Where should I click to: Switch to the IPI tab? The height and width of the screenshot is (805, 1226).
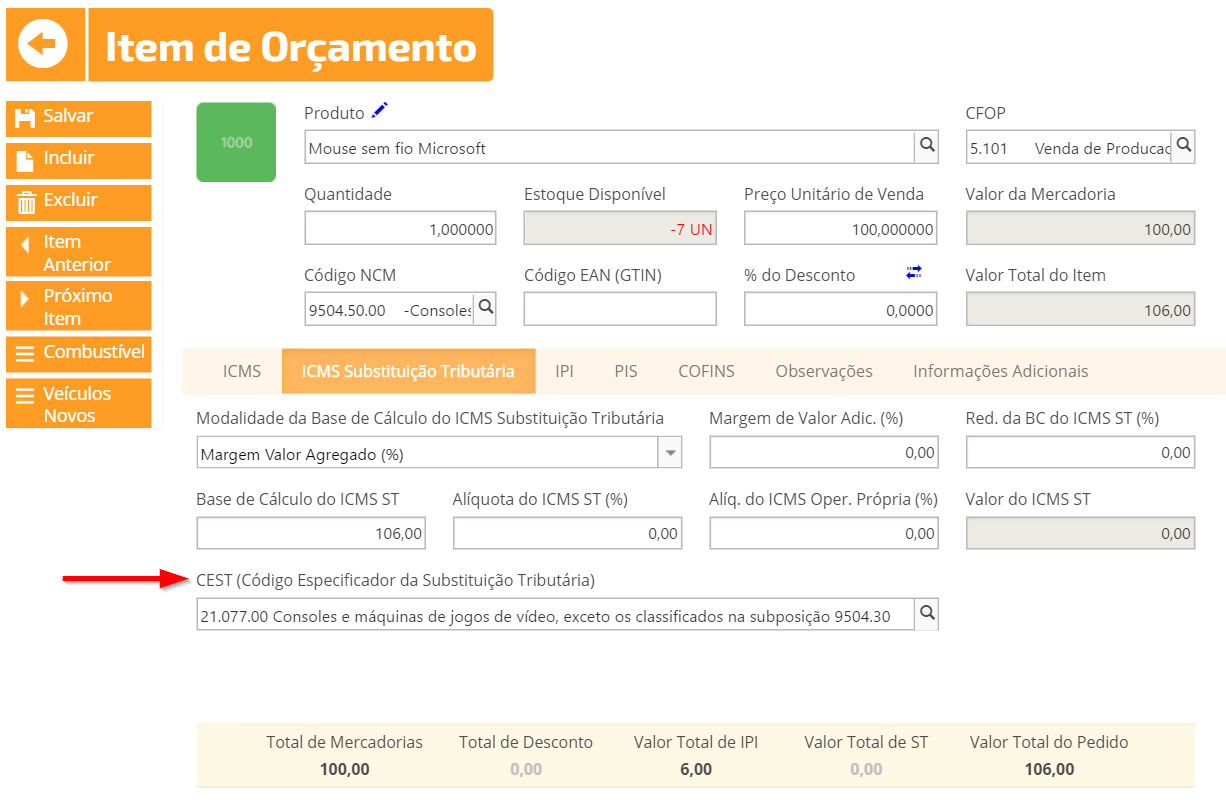coord(564,370)
